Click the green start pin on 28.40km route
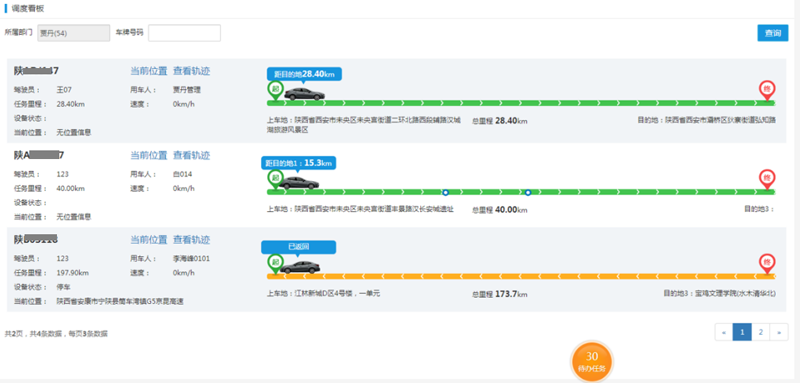 [x=275, y=90]
